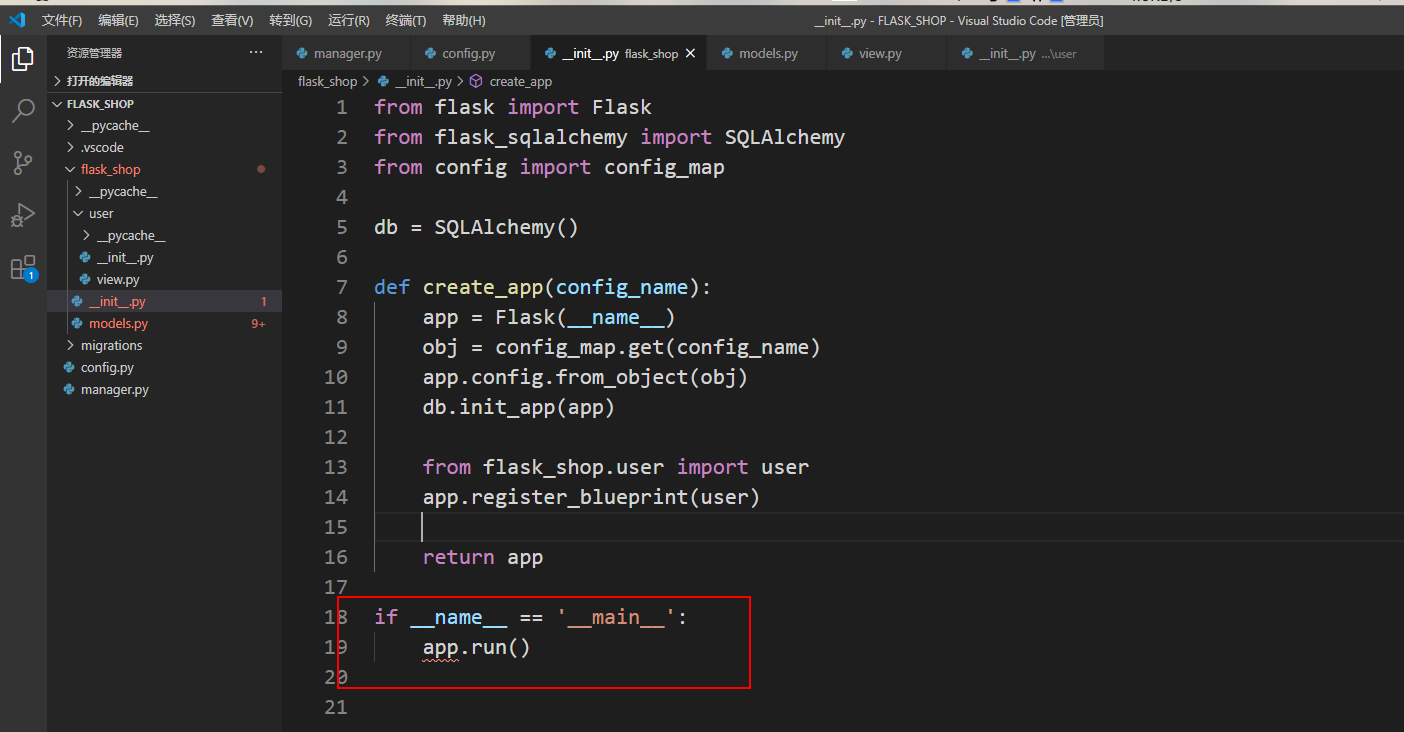Viewport: 1404px width, 732px height.
Task: Switch to the manager.py tab
Action: pyautogui.click(x=347, y=53)
